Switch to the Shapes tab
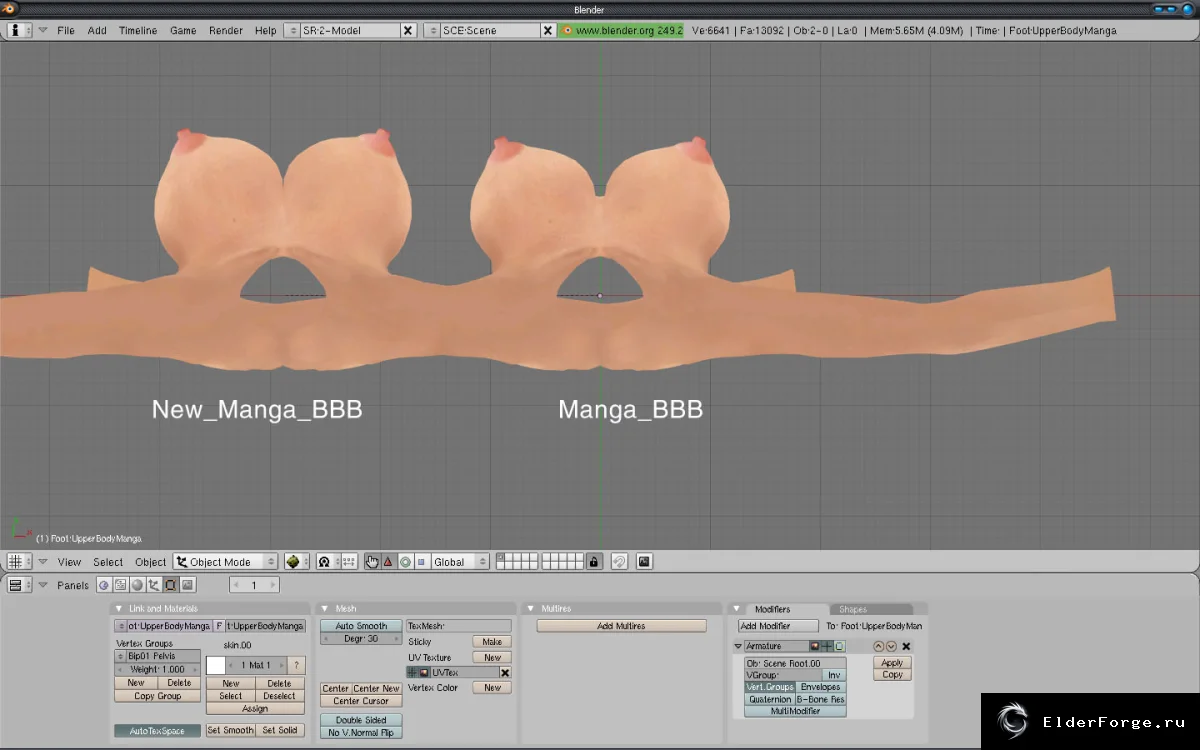Image resolution: width=1200 pixels, height=750 pixels. pyautogui.click(x=853, y=609)
